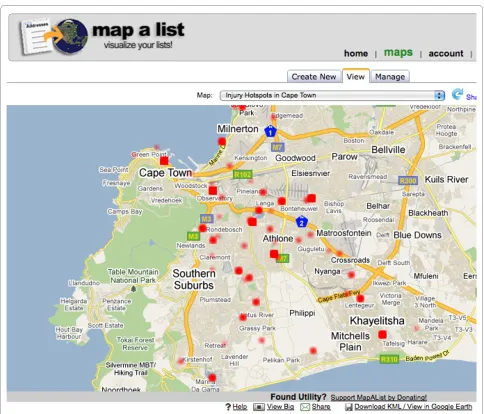Click the Share link below the map
Viewport: 484px width, 414px height.
321,407
